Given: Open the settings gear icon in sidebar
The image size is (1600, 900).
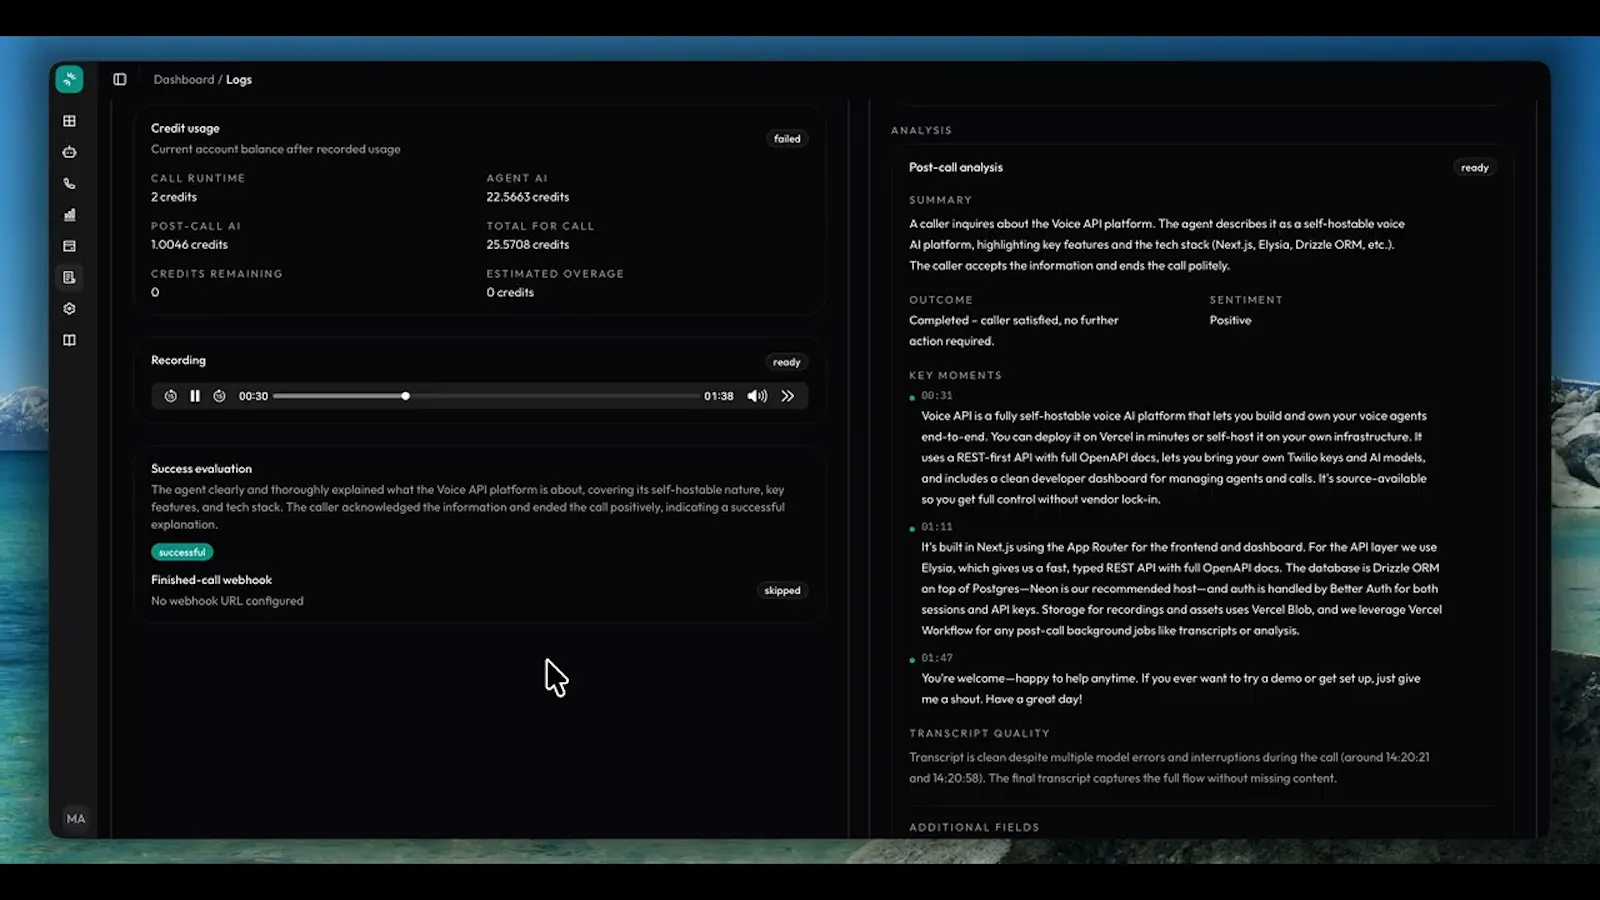Looking at the screenshot, I should point(69,309).
